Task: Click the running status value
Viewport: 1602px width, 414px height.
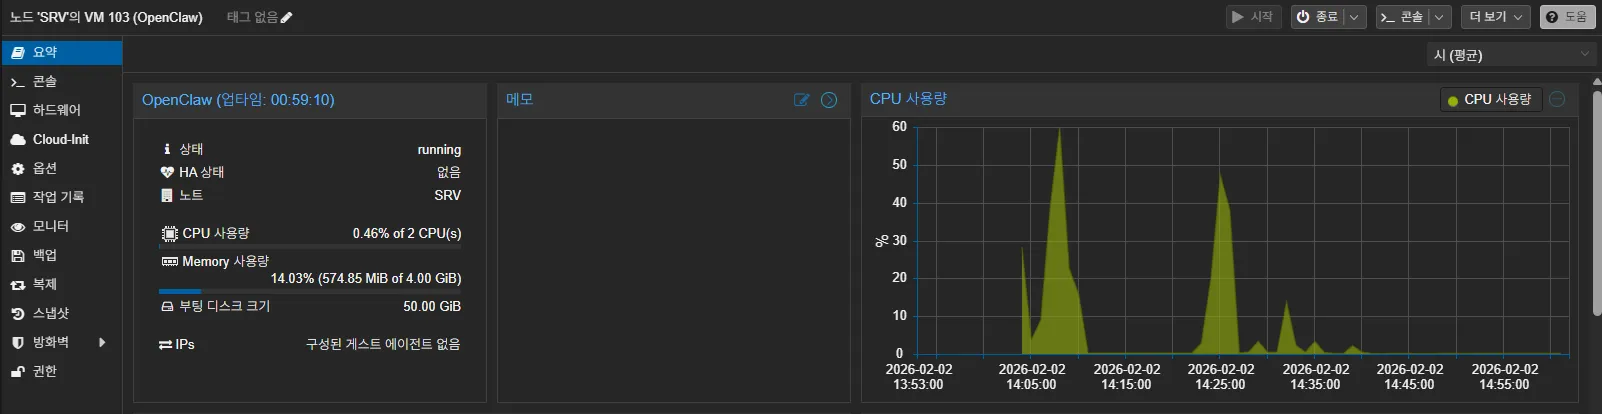Action: [x=439, y=149]
